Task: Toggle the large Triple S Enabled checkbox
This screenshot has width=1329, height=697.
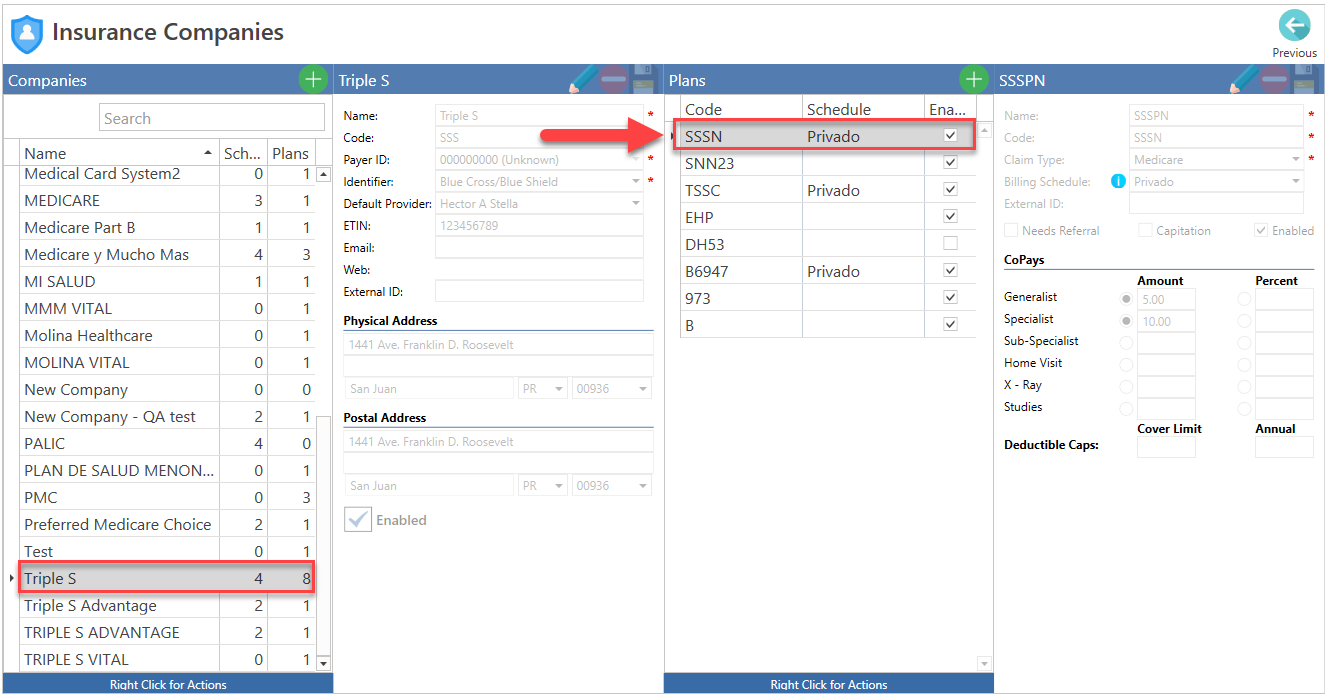Action: 358,520
